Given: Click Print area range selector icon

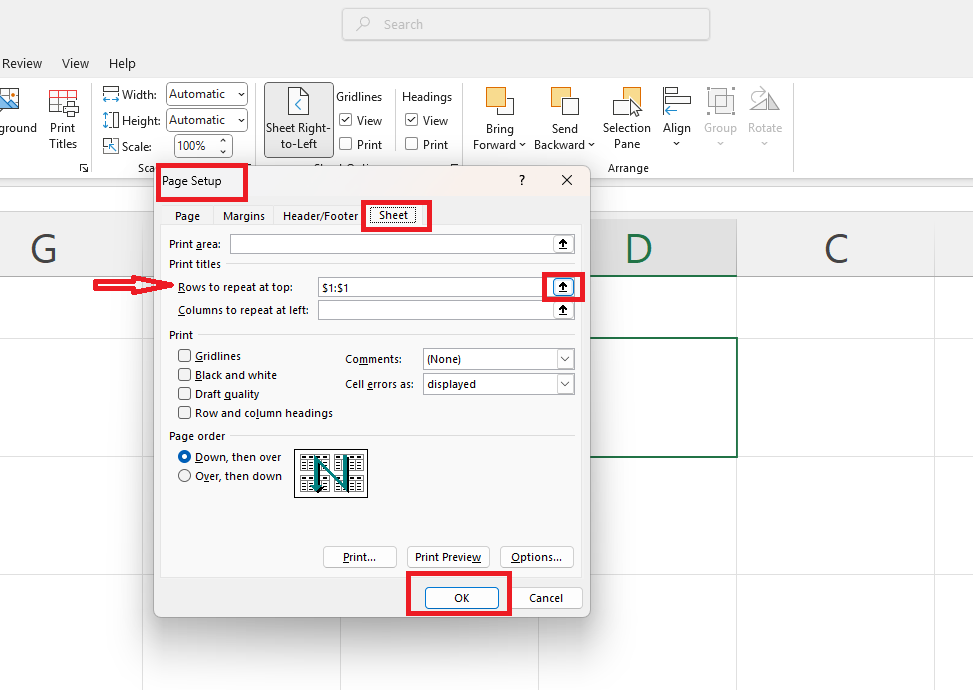Looking at the screenshot, I should pos(563,244).
